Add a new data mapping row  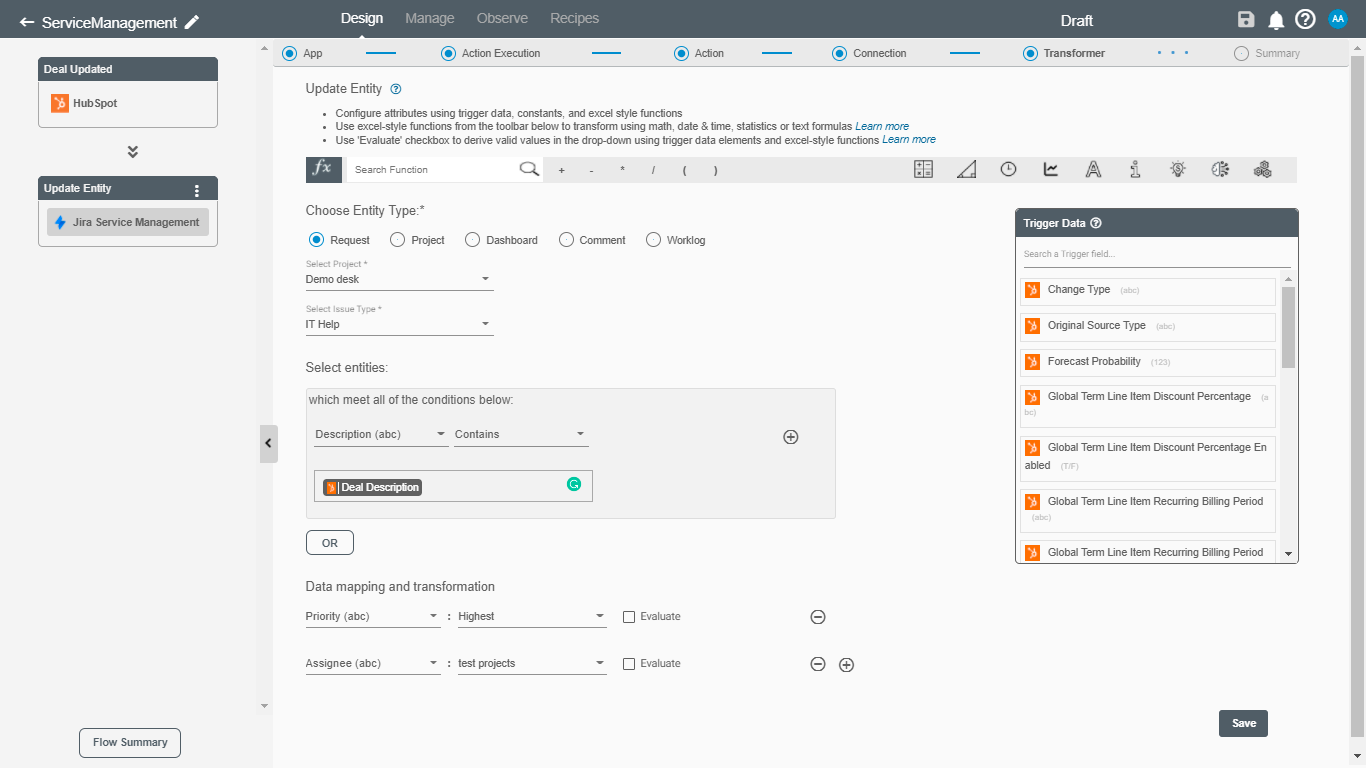[x=846, y=664]
